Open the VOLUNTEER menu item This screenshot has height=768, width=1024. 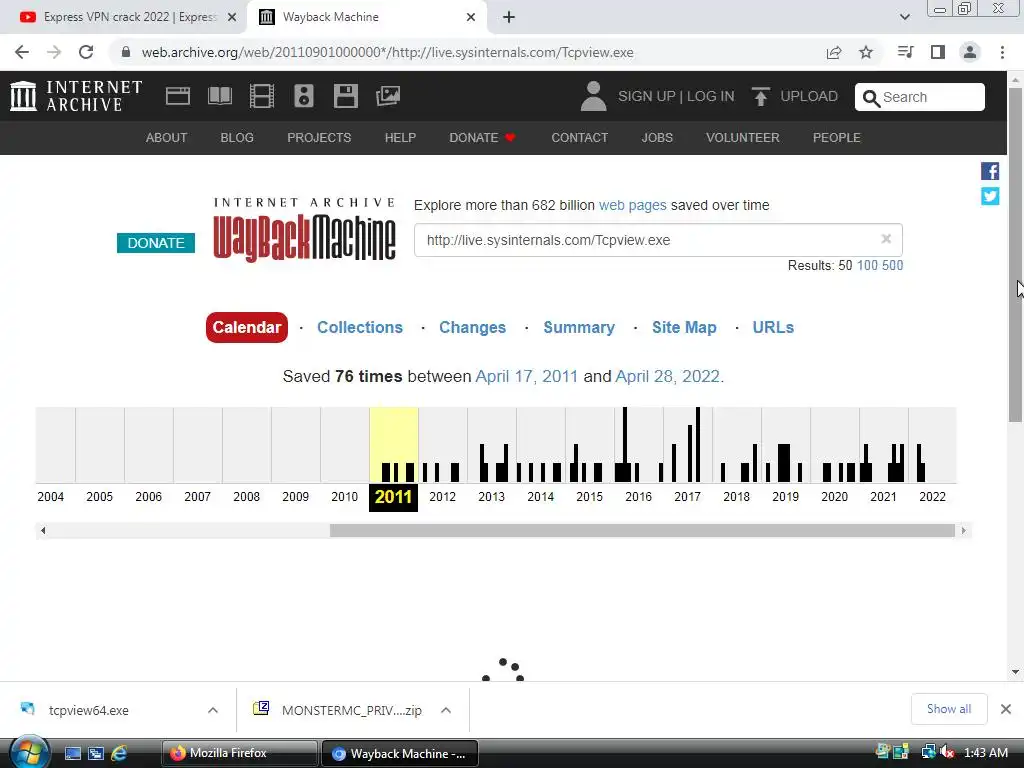point(743,138)
